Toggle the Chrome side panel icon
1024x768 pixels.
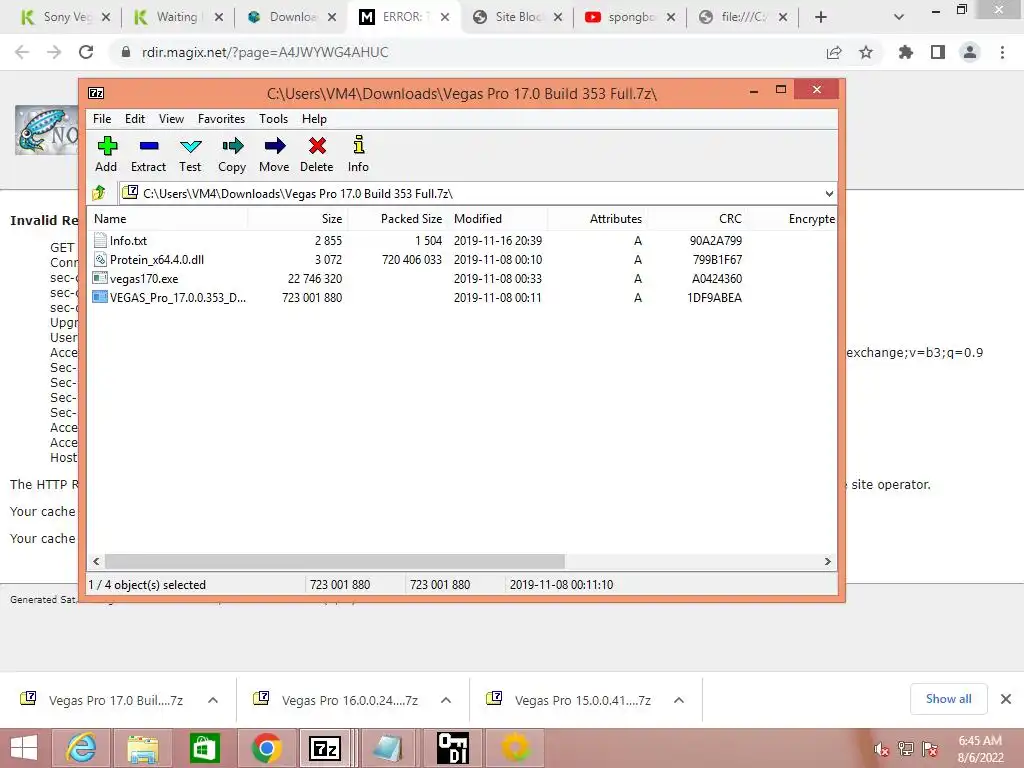tap(938, 52)
